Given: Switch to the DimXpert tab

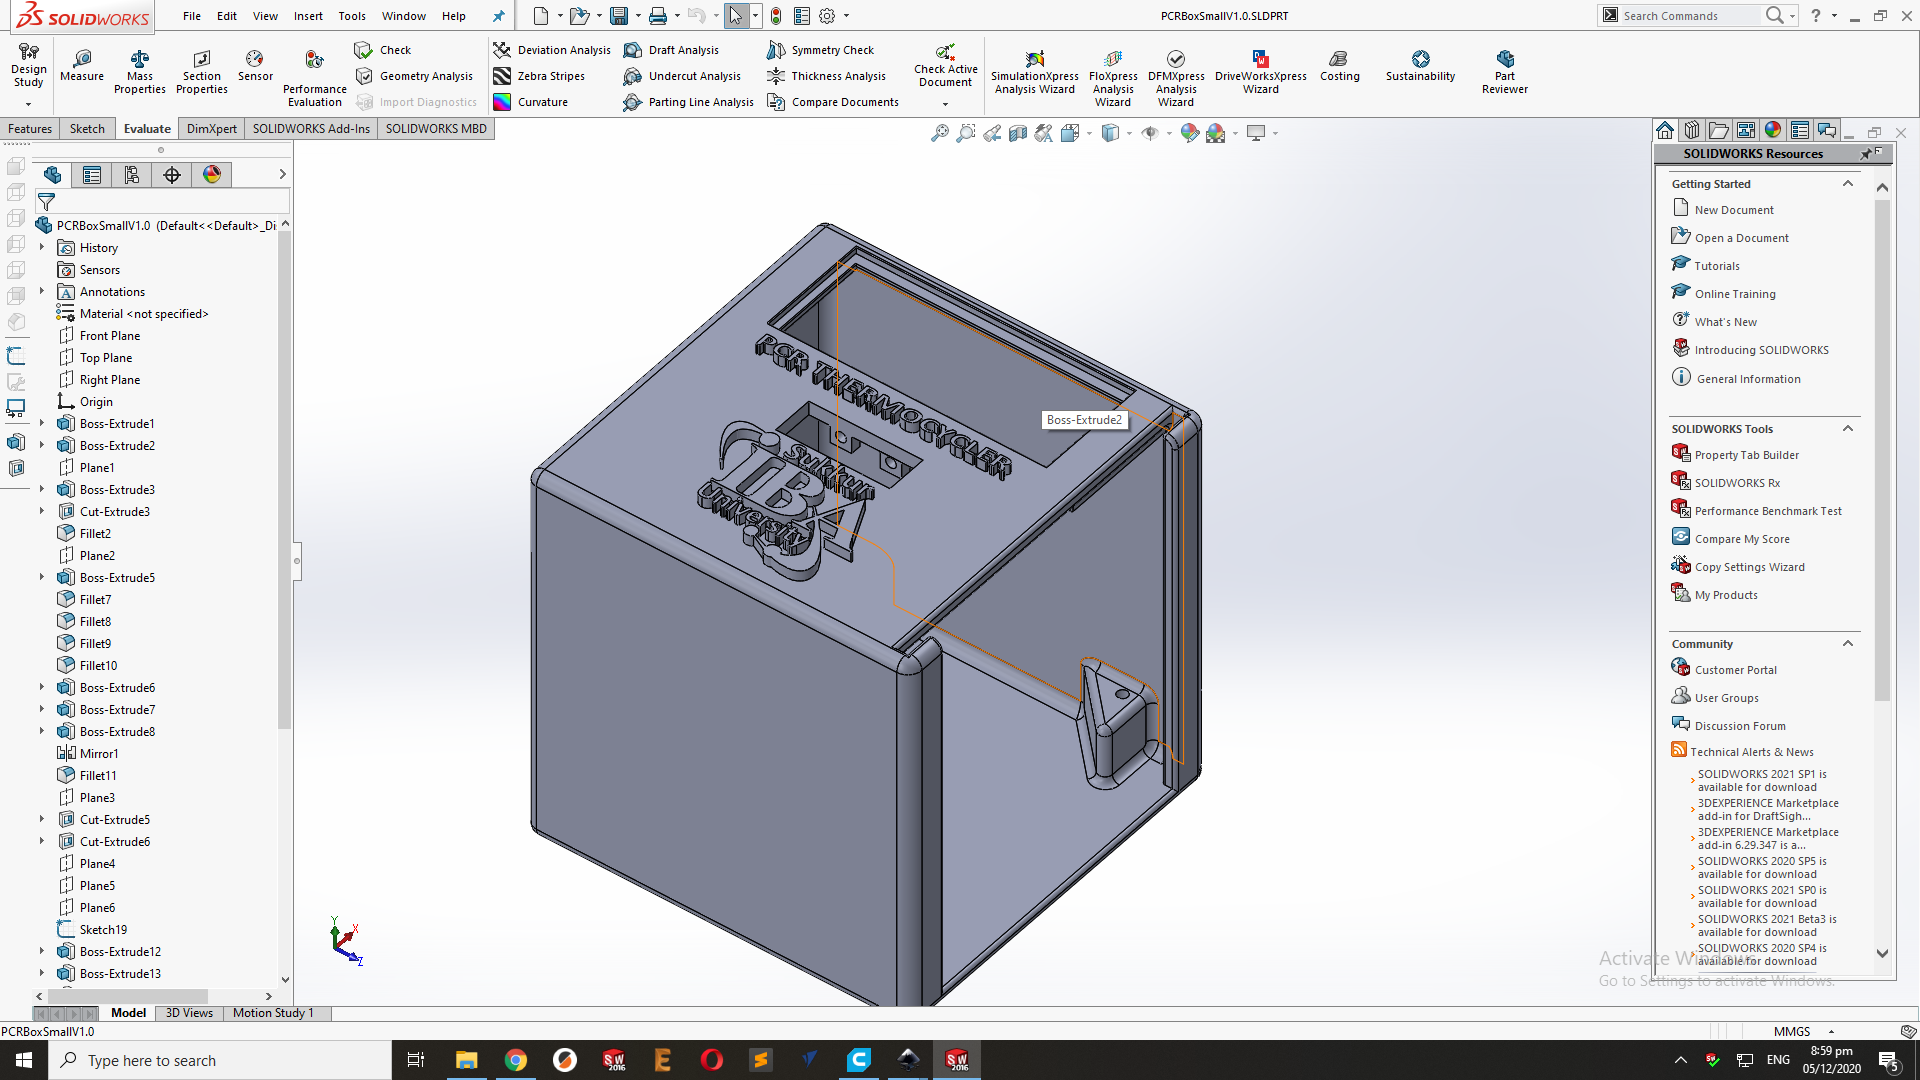Looking at the screenshot, I should (212, 129).
